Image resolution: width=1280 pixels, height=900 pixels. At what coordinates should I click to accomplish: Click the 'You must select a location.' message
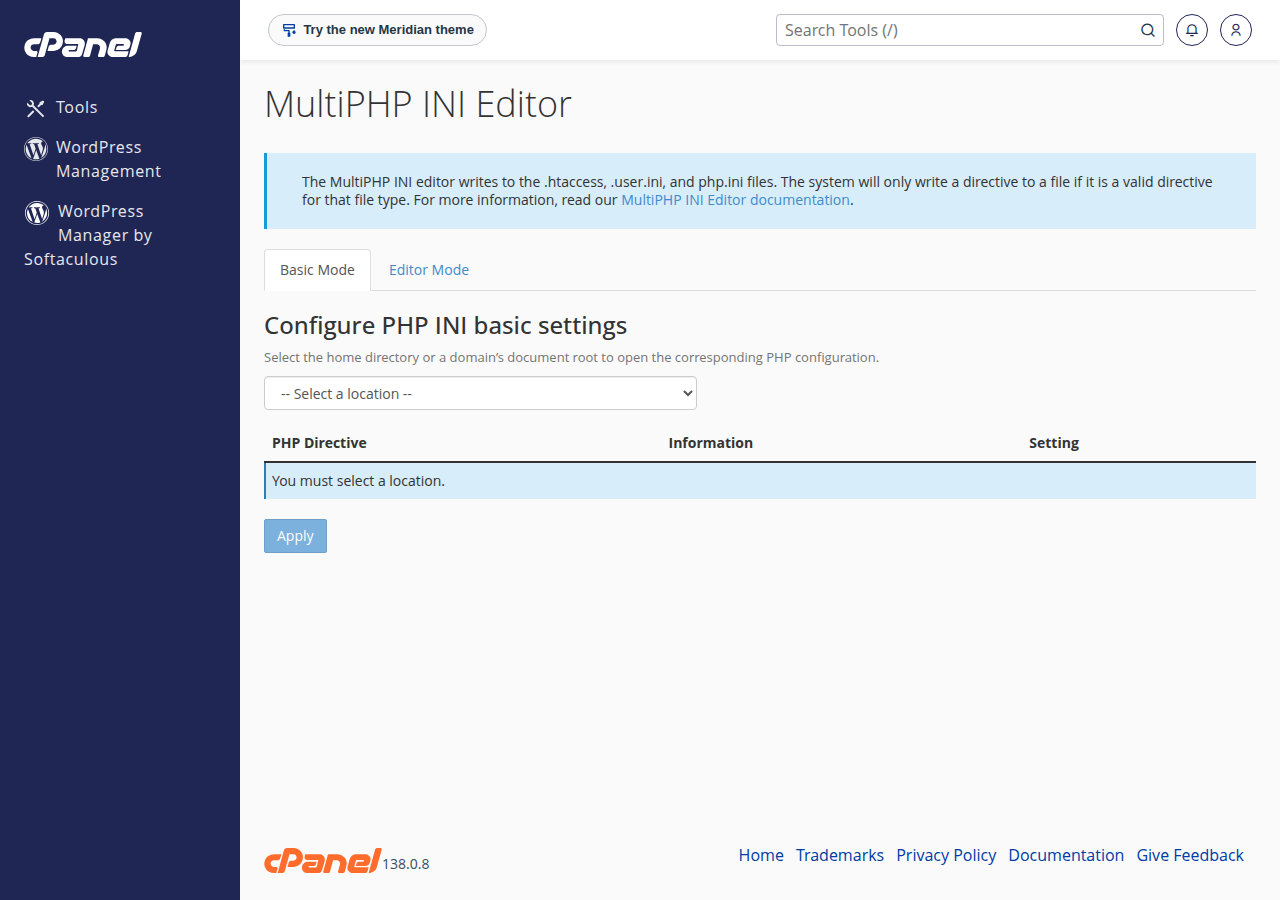358,481
